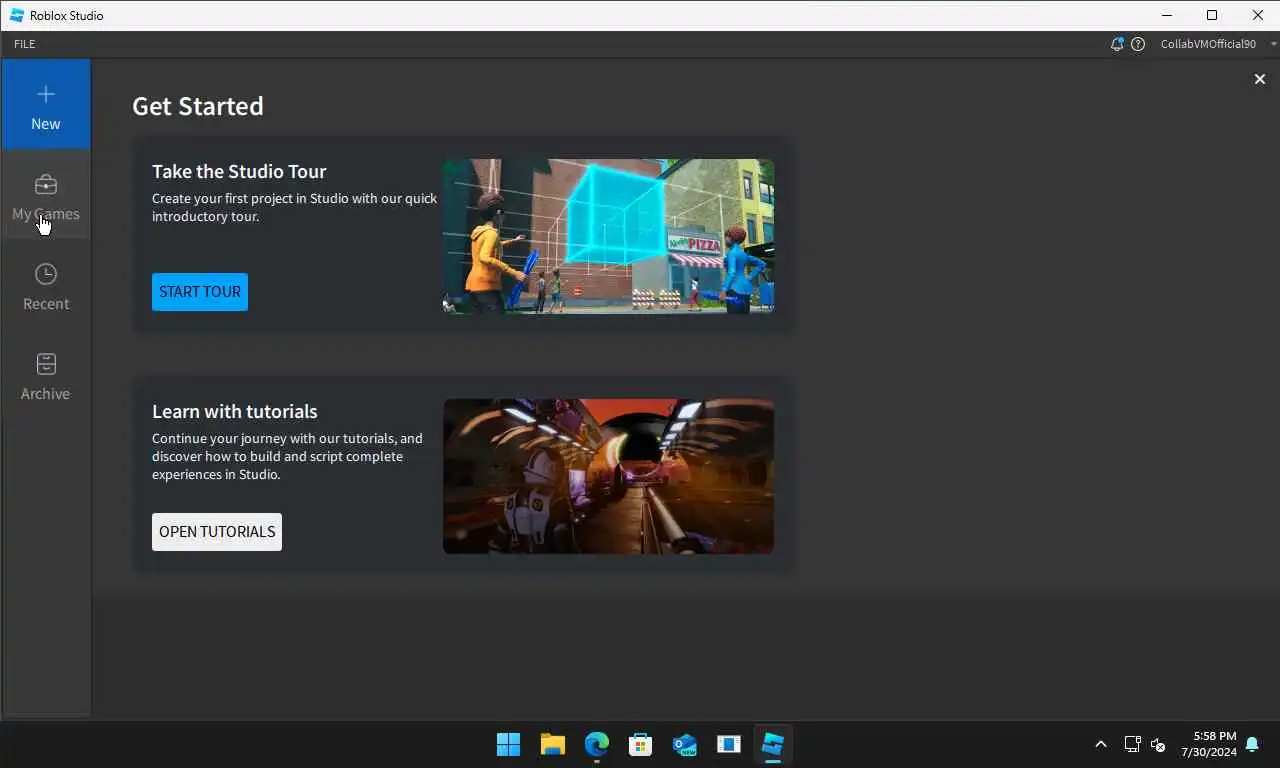Show hidden system tray icons

coord(1101,744)
